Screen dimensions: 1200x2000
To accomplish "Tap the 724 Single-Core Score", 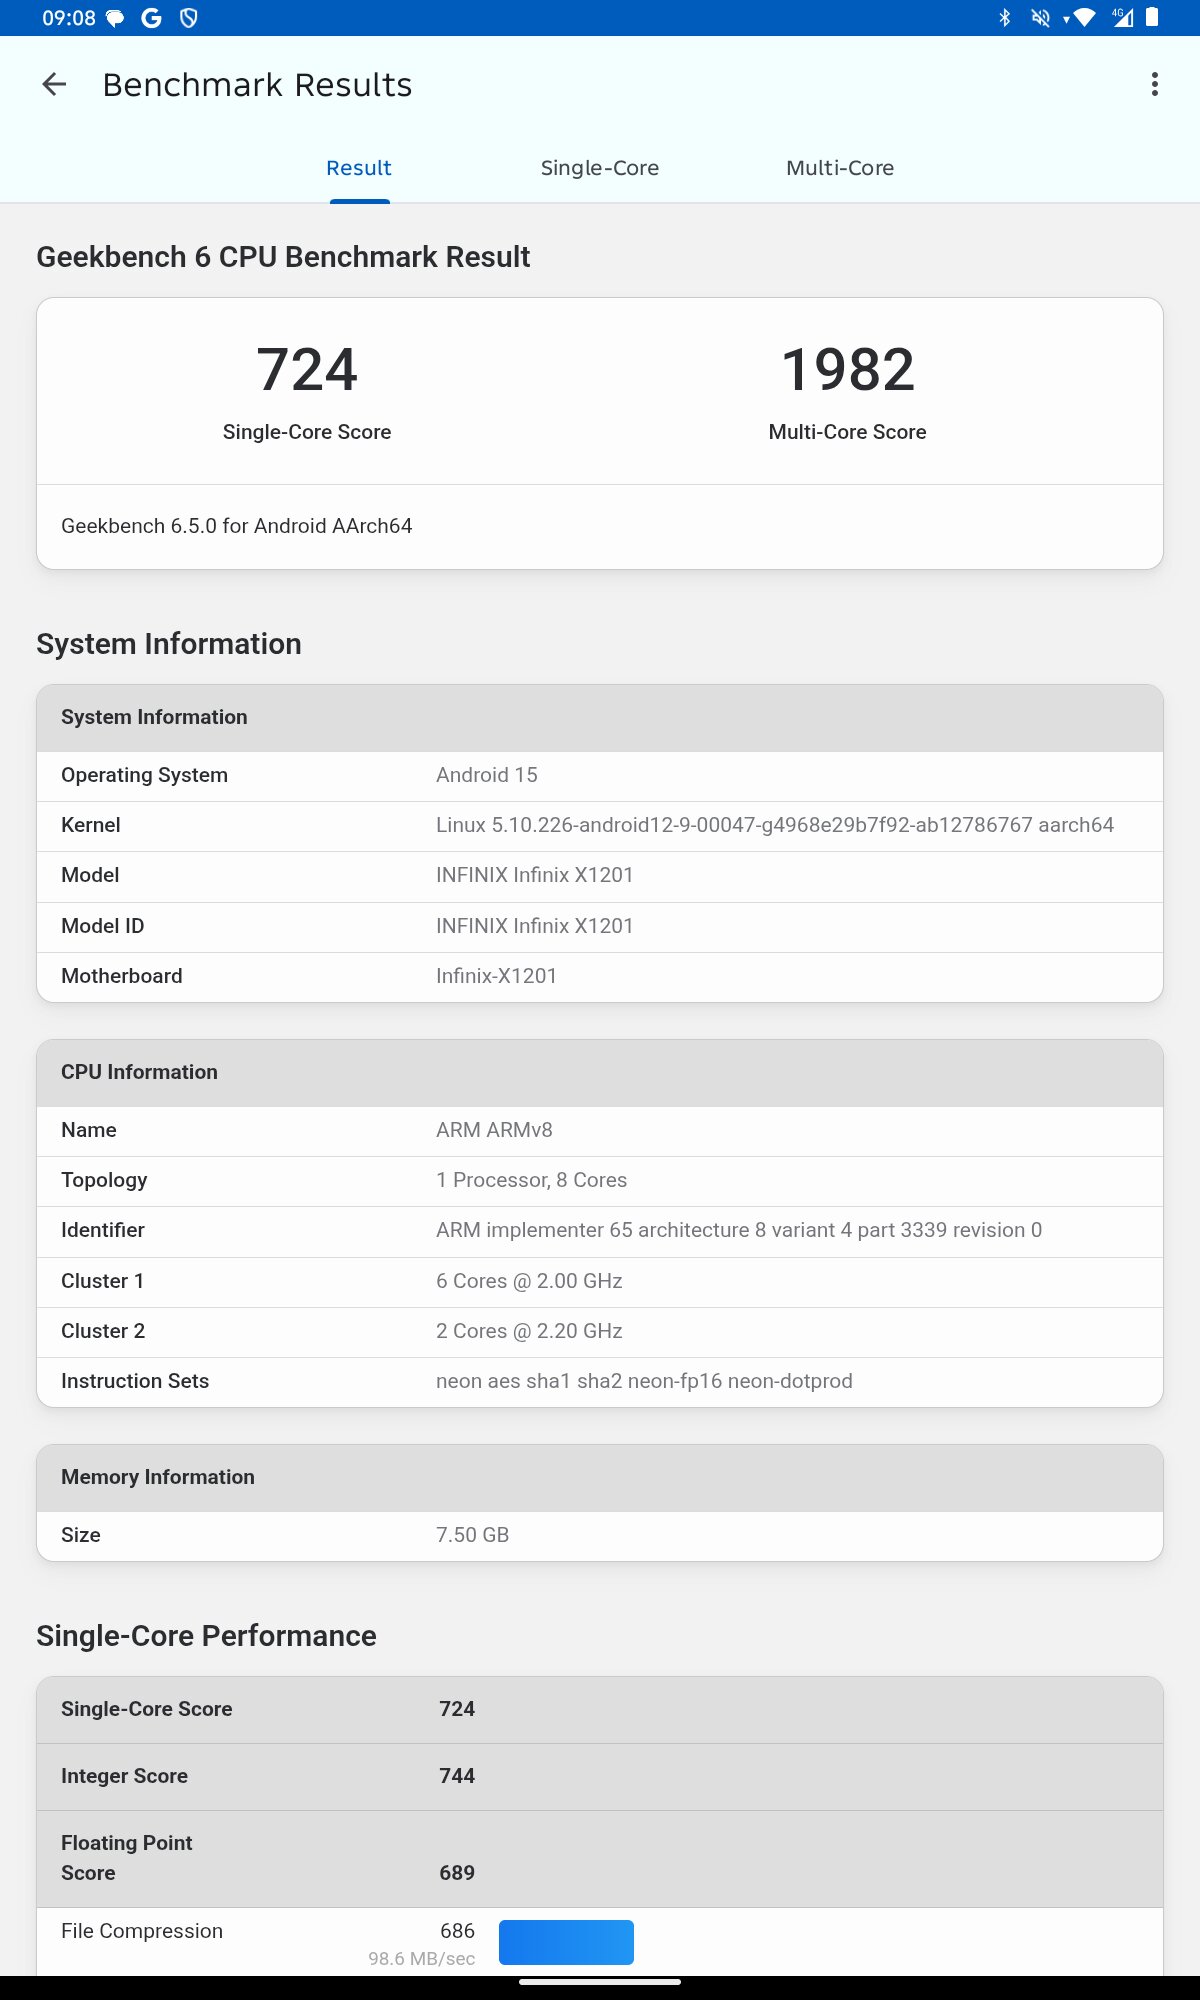I will tap(307, 370).
